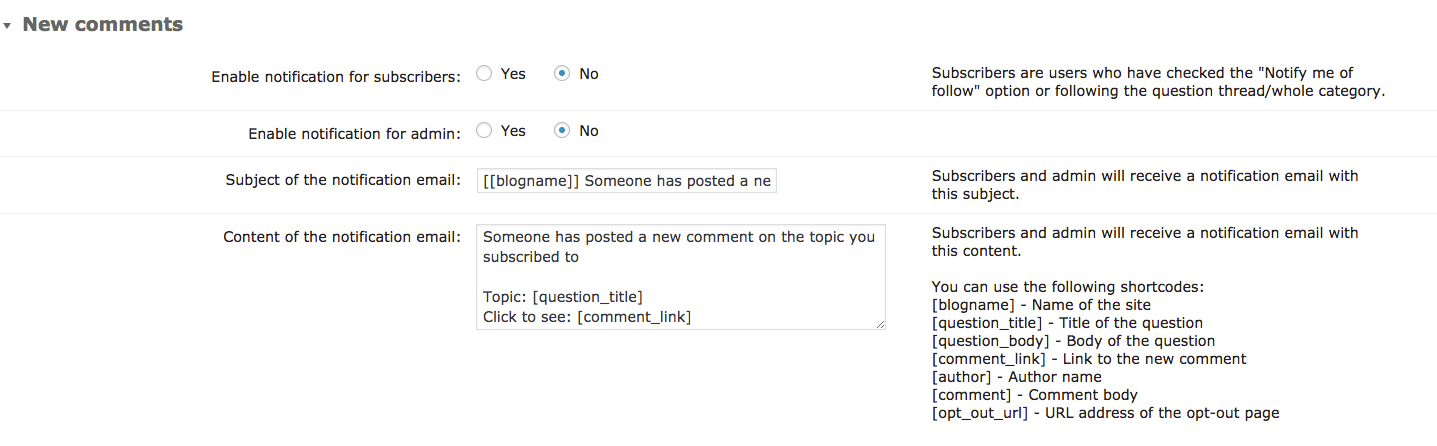Click the New comments section heading
The image size is (1437, 446).
click(102, 24)
